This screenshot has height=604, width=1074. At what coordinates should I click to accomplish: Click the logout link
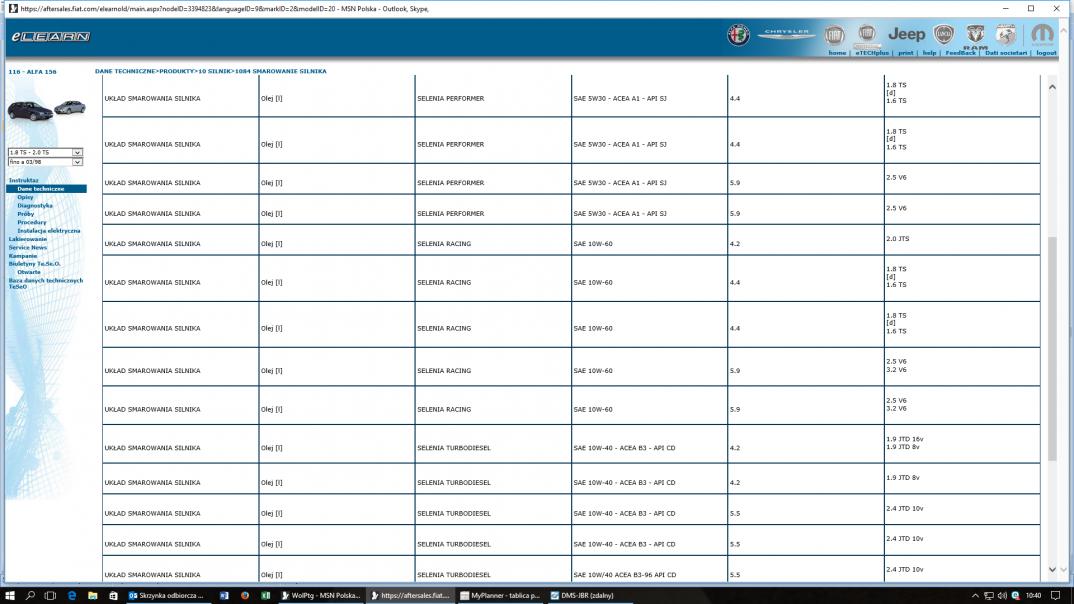coord(1046,53)
